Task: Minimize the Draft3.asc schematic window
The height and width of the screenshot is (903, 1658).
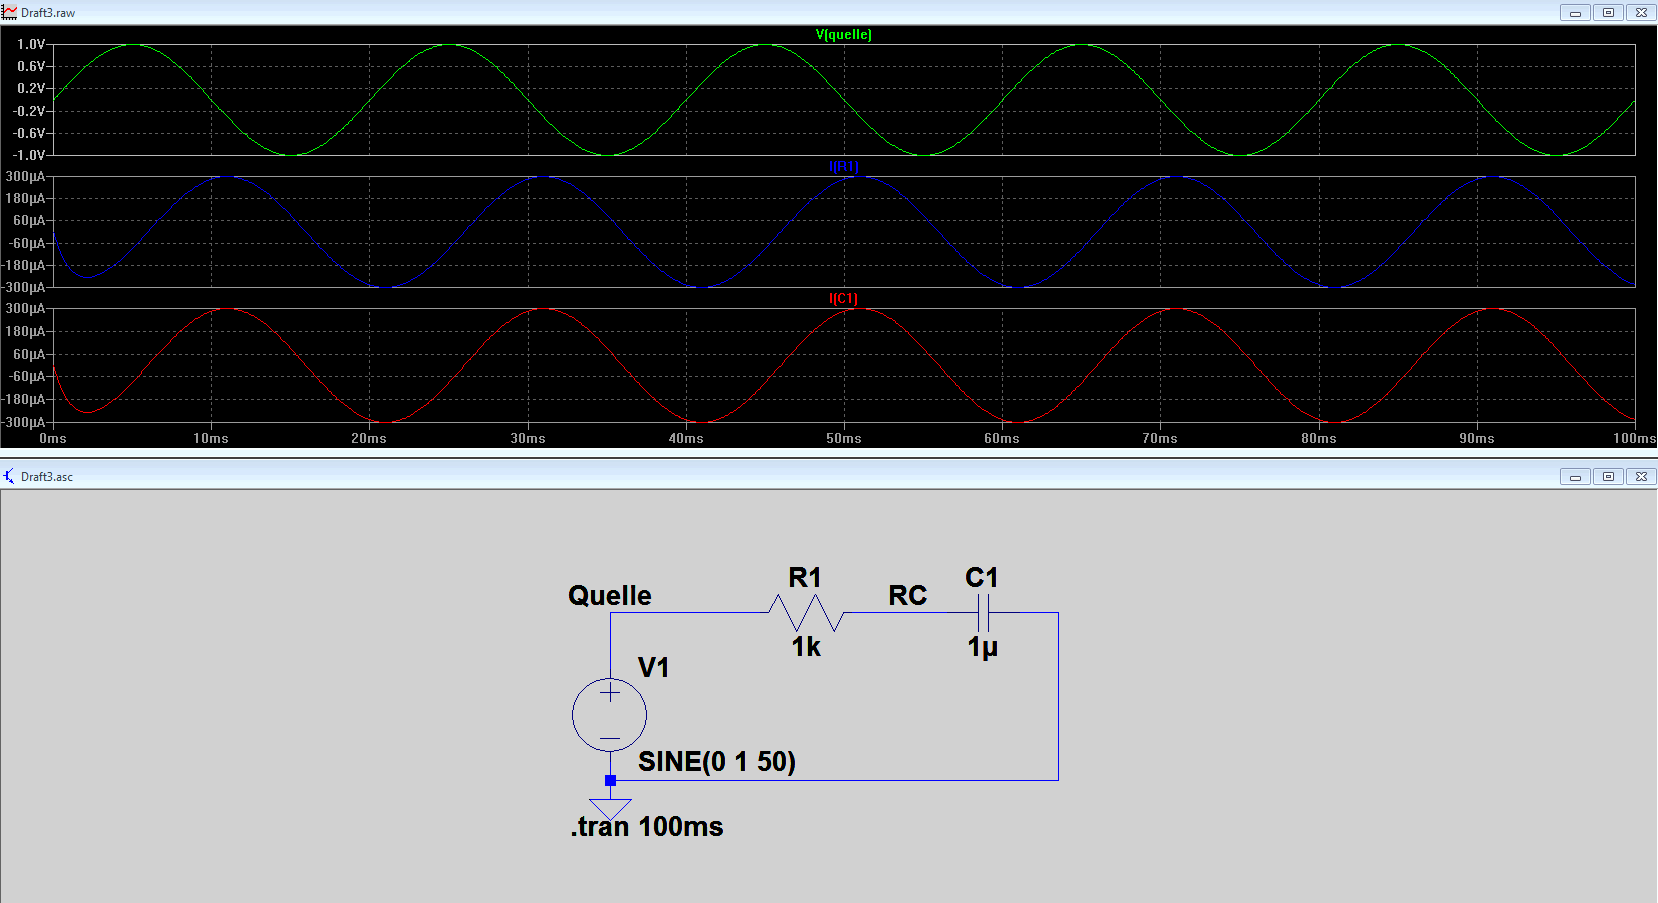Action: click(x=1575, y=477)
